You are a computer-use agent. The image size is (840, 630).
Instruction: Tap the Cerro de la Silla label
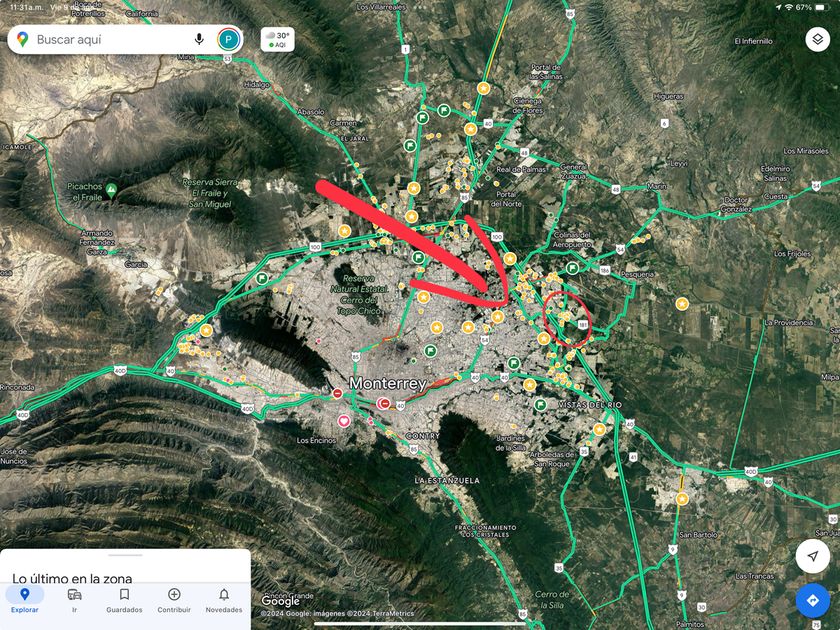pyautogui.click(x=552, y=599)
